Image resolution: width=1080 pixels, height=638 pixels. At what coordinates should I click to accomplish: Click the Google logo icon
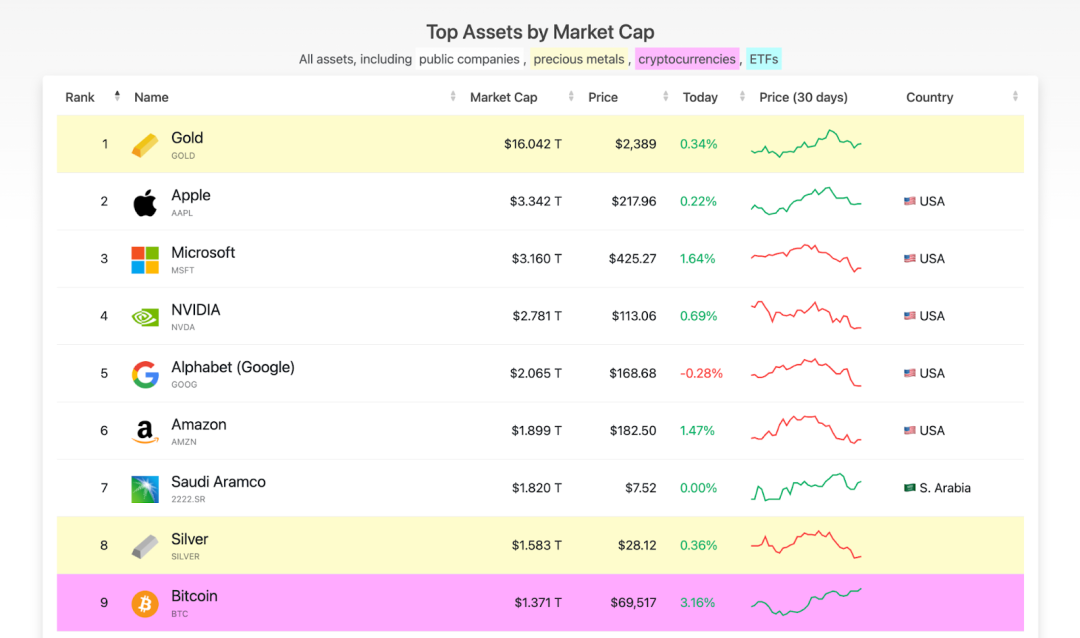pyautogui.click(x=145, y=375)
